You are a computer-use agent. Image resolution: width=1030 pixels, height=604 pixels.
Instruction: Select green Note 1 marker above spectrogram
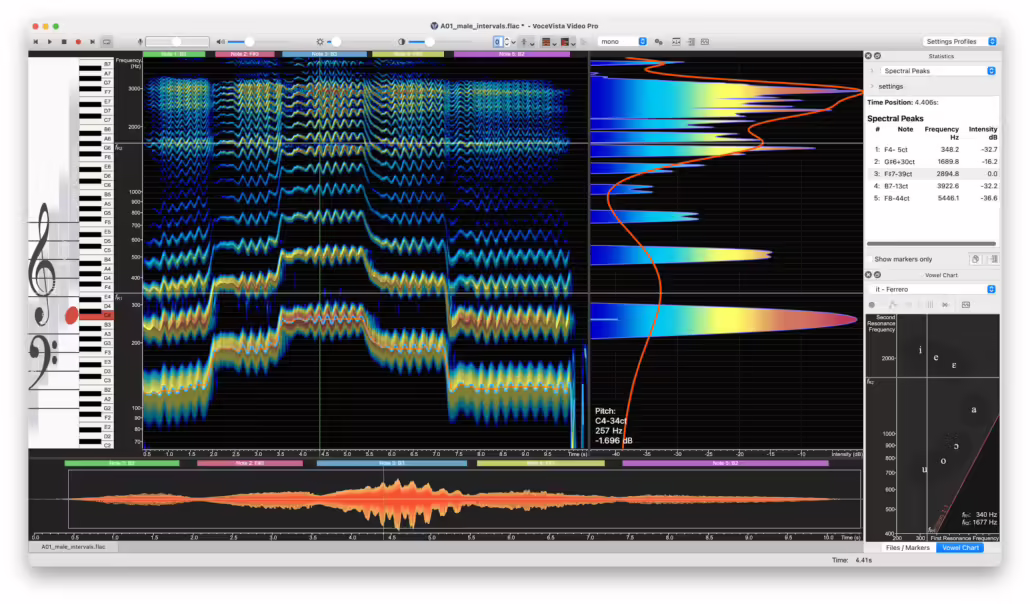[174, 54]
